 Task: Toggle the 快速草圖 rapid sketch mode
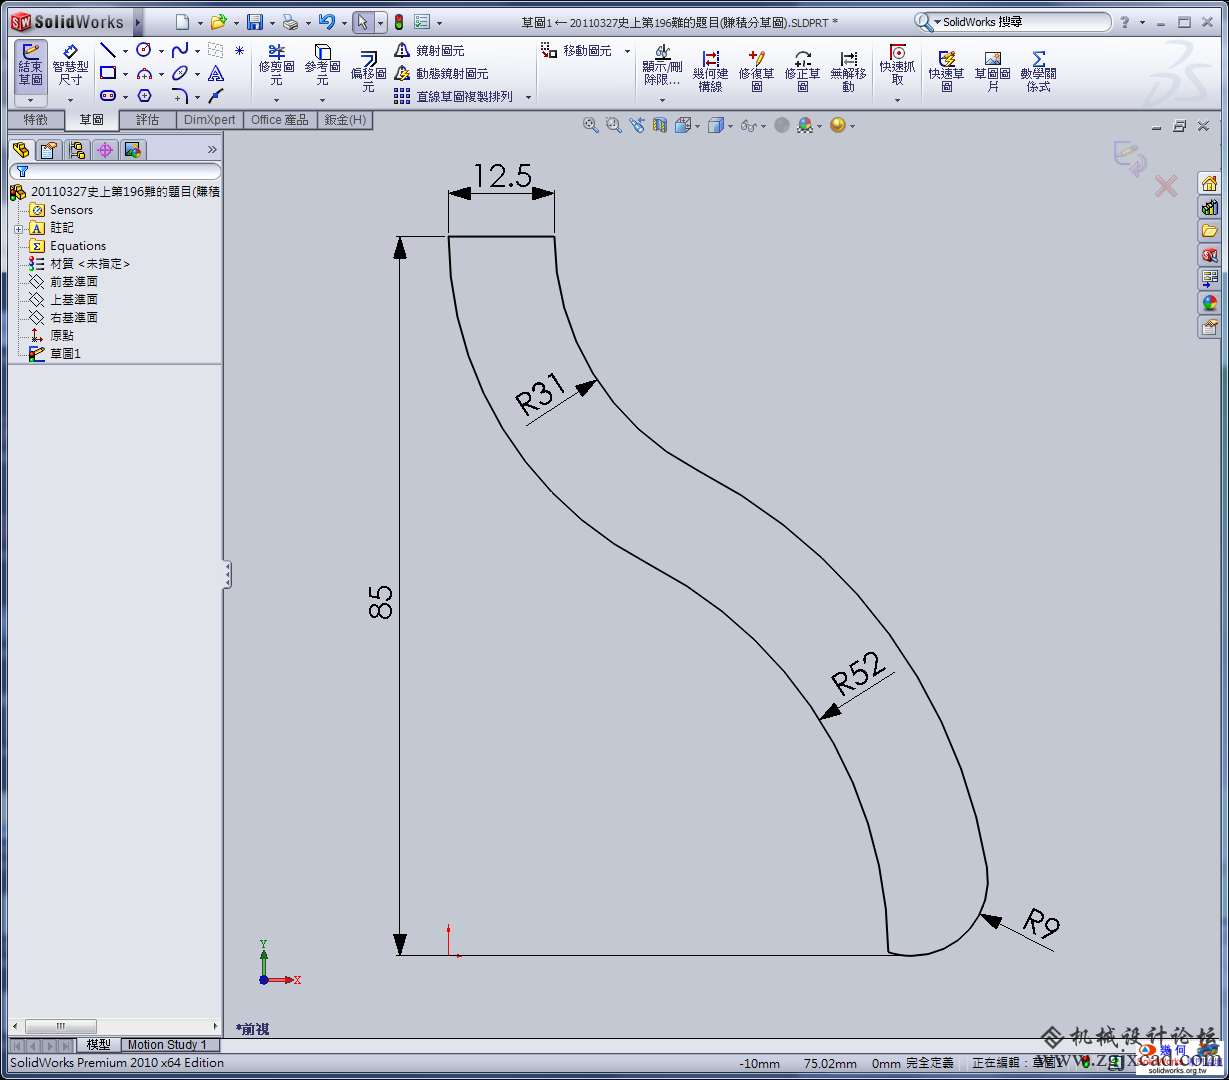tap(946, 70)
